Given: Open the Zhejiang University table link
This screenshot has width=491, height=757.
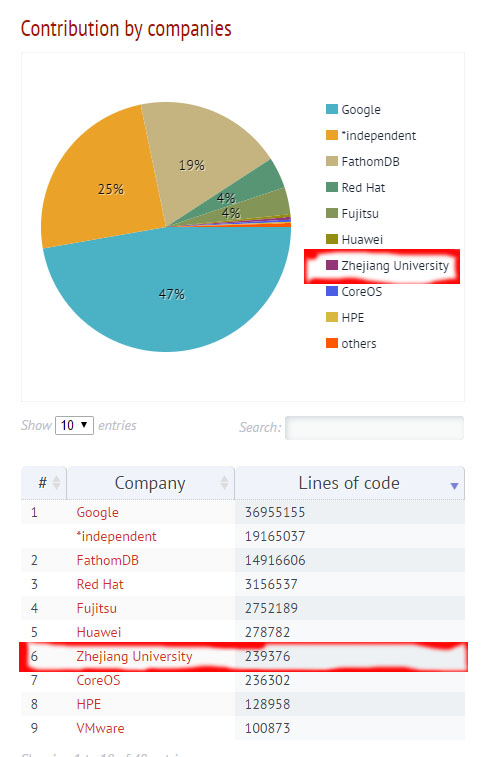Looking at the screenshot, I should [134, 656].
